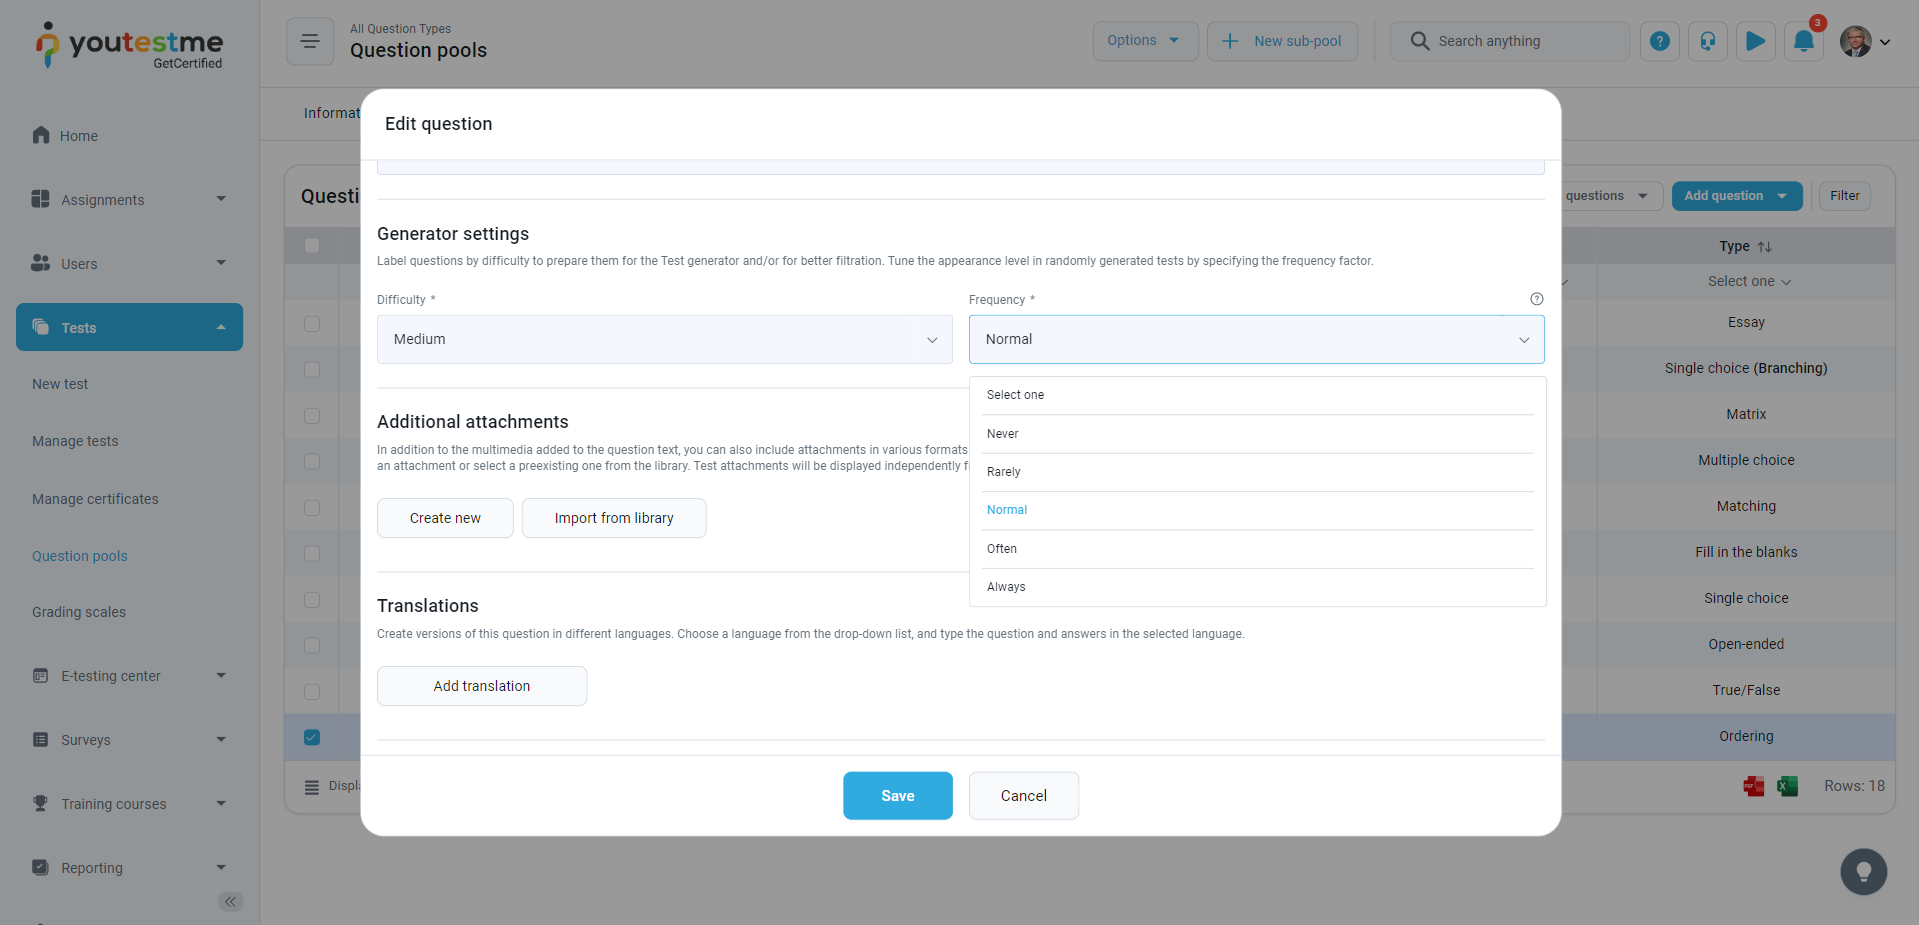
Task: Collapse sidebar with double-chevron icon
Action: pyautogui.click(x=230, y=902)
